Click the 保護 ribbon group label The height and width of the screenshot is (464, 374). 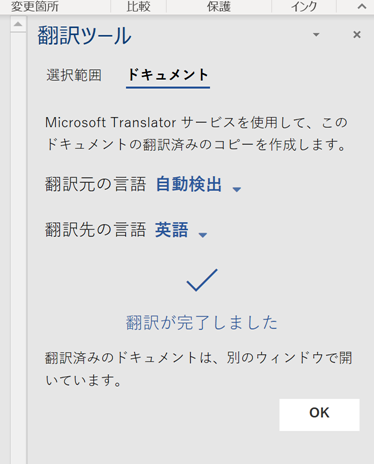click(219, 7)
